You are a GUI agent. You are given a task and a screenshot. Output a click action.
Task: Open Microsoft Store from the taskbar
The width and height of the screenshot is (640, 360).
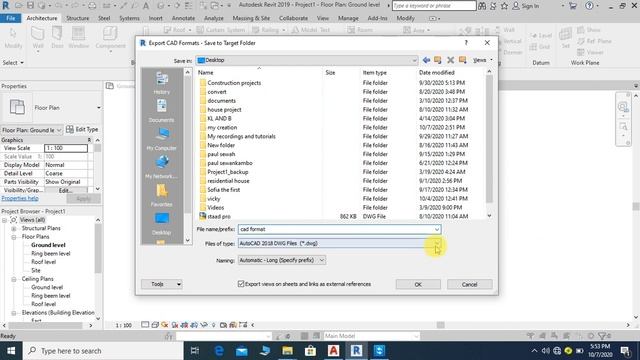[310, 351]
